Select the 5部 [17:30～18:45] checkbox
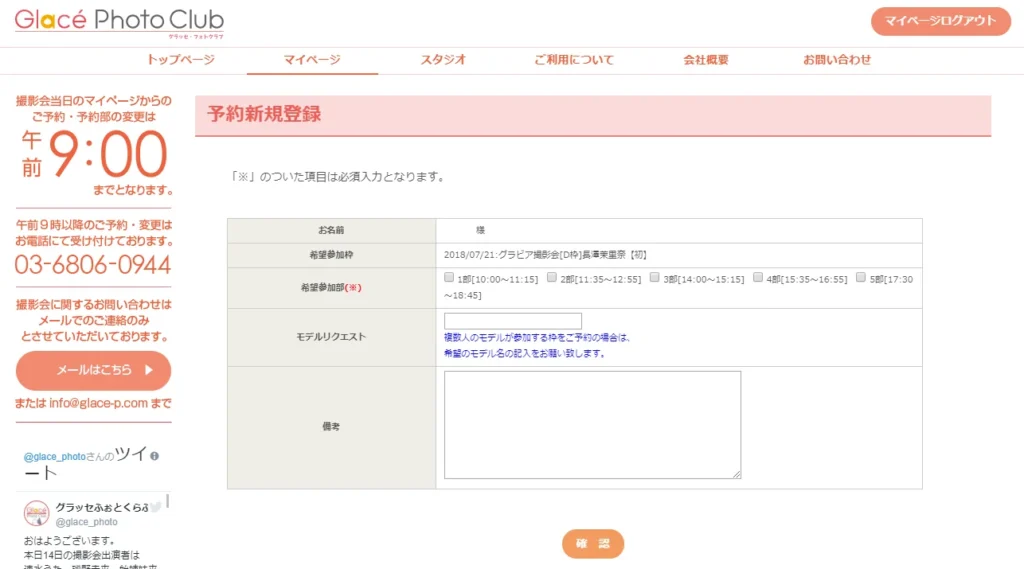Viewport: 1024px width, 569px height. click(x=861, y=278)
